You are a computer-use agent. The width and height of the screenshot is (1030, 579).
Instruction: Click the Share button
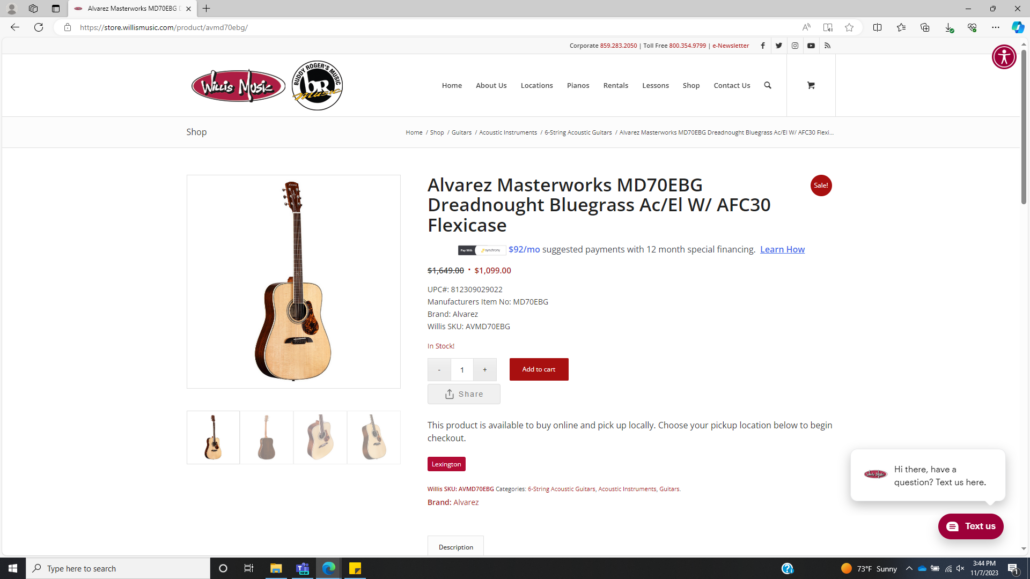point(464,394)
